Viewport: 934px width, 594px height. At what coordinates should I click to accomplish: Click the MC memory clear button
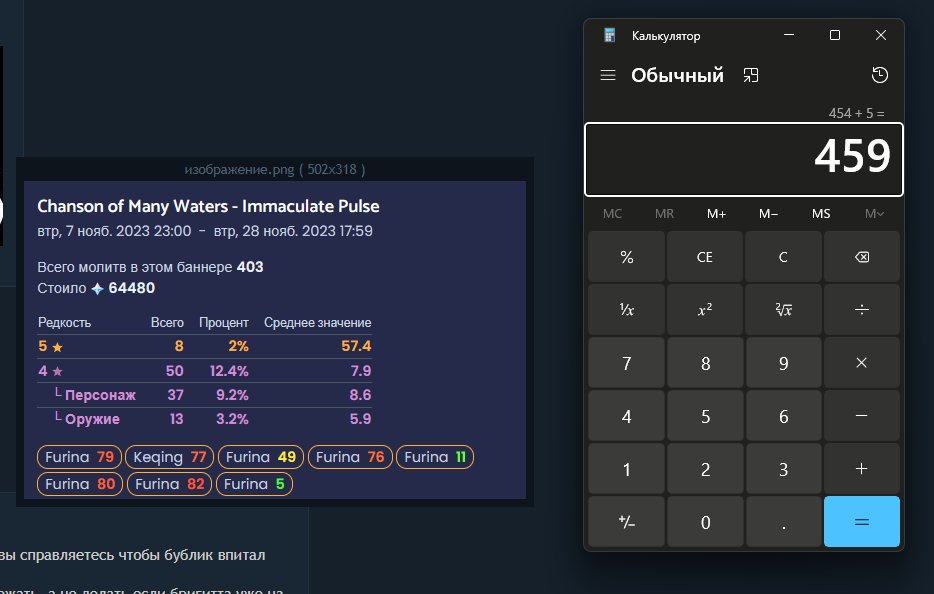pyautogui.click(x=612, y=214)
